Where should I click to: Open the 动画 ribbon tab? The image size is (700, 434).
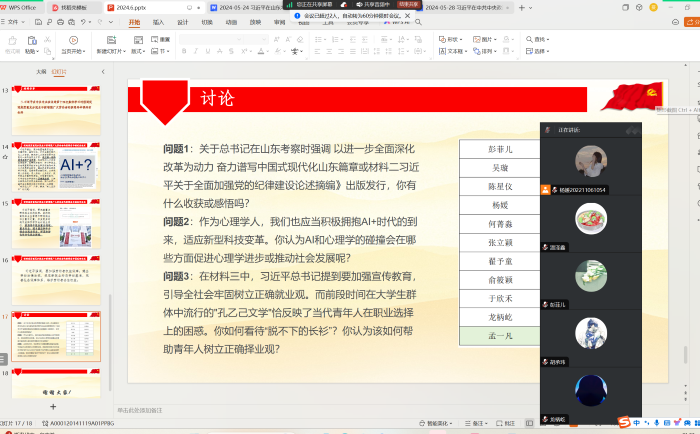[231, 21]
